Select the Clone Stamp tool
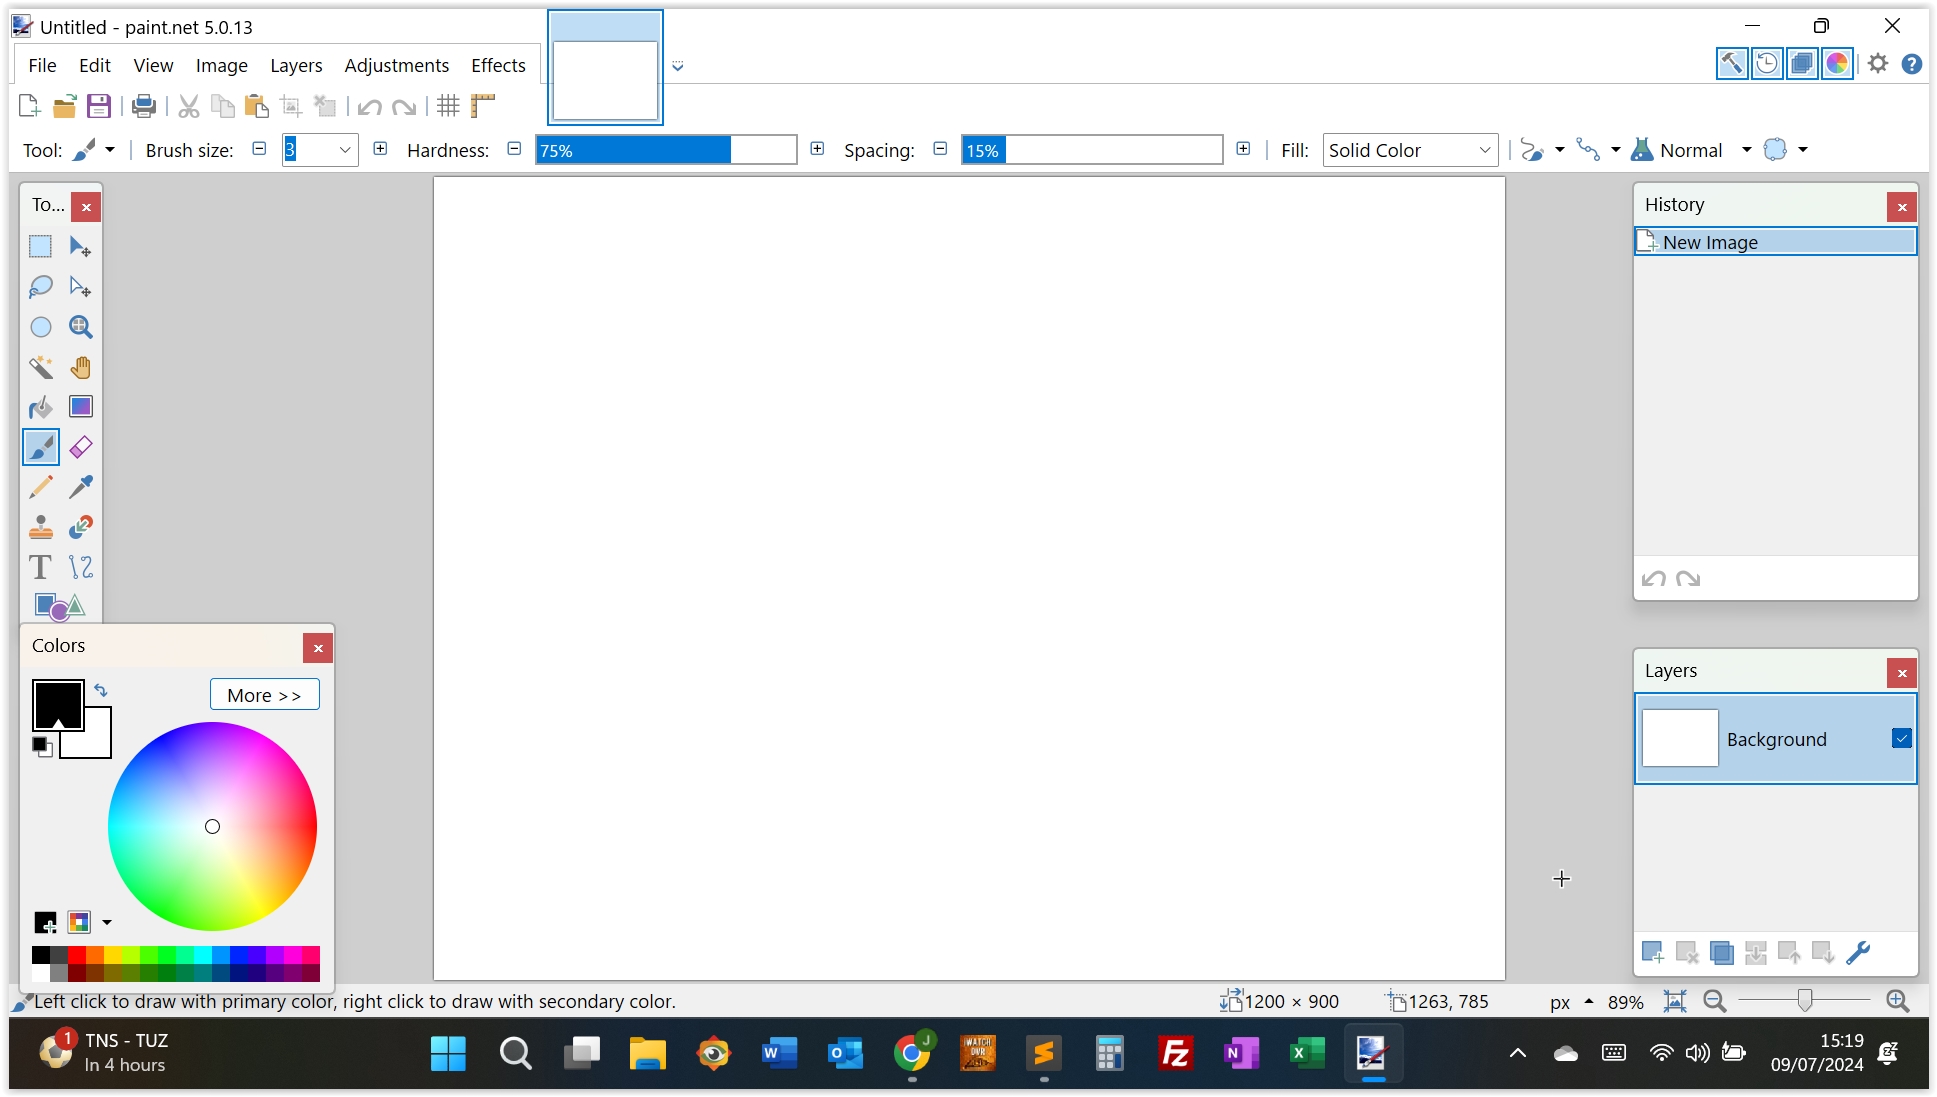The image size is (1937, 1097). [x=41, y=527]
